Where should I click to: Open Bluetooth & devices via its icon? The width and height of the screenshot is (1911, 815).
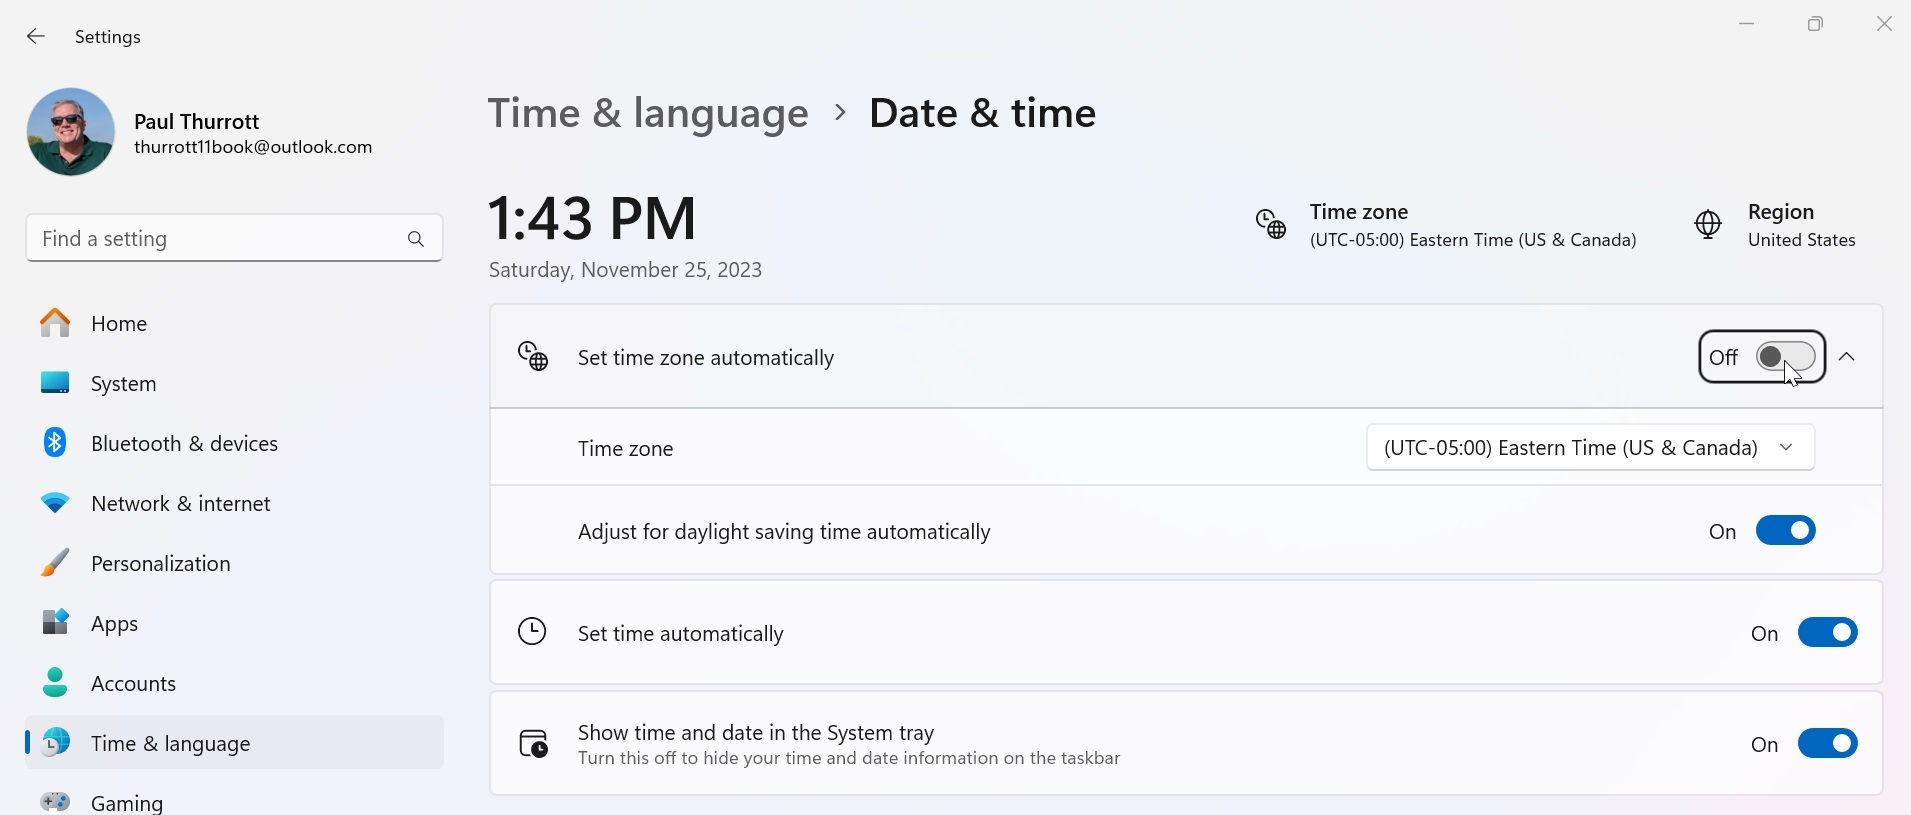(x=55, y=443)
